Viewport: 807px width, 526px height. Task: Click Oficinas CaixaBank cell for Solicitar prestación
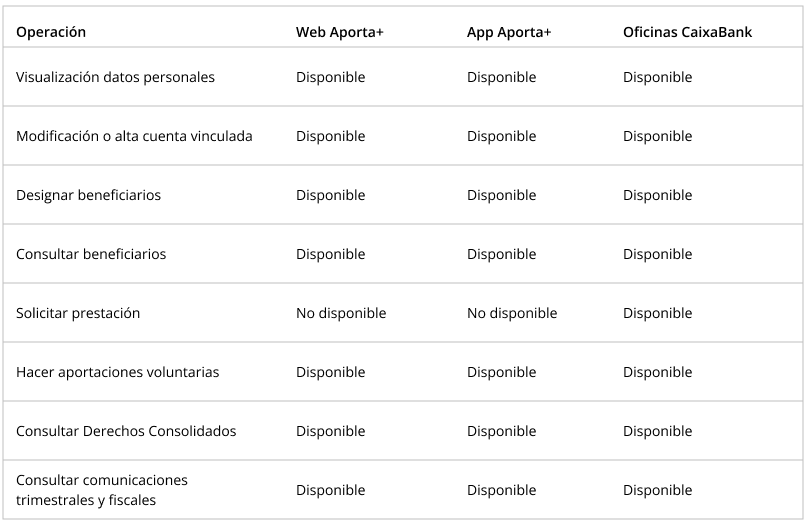[657, 313]
